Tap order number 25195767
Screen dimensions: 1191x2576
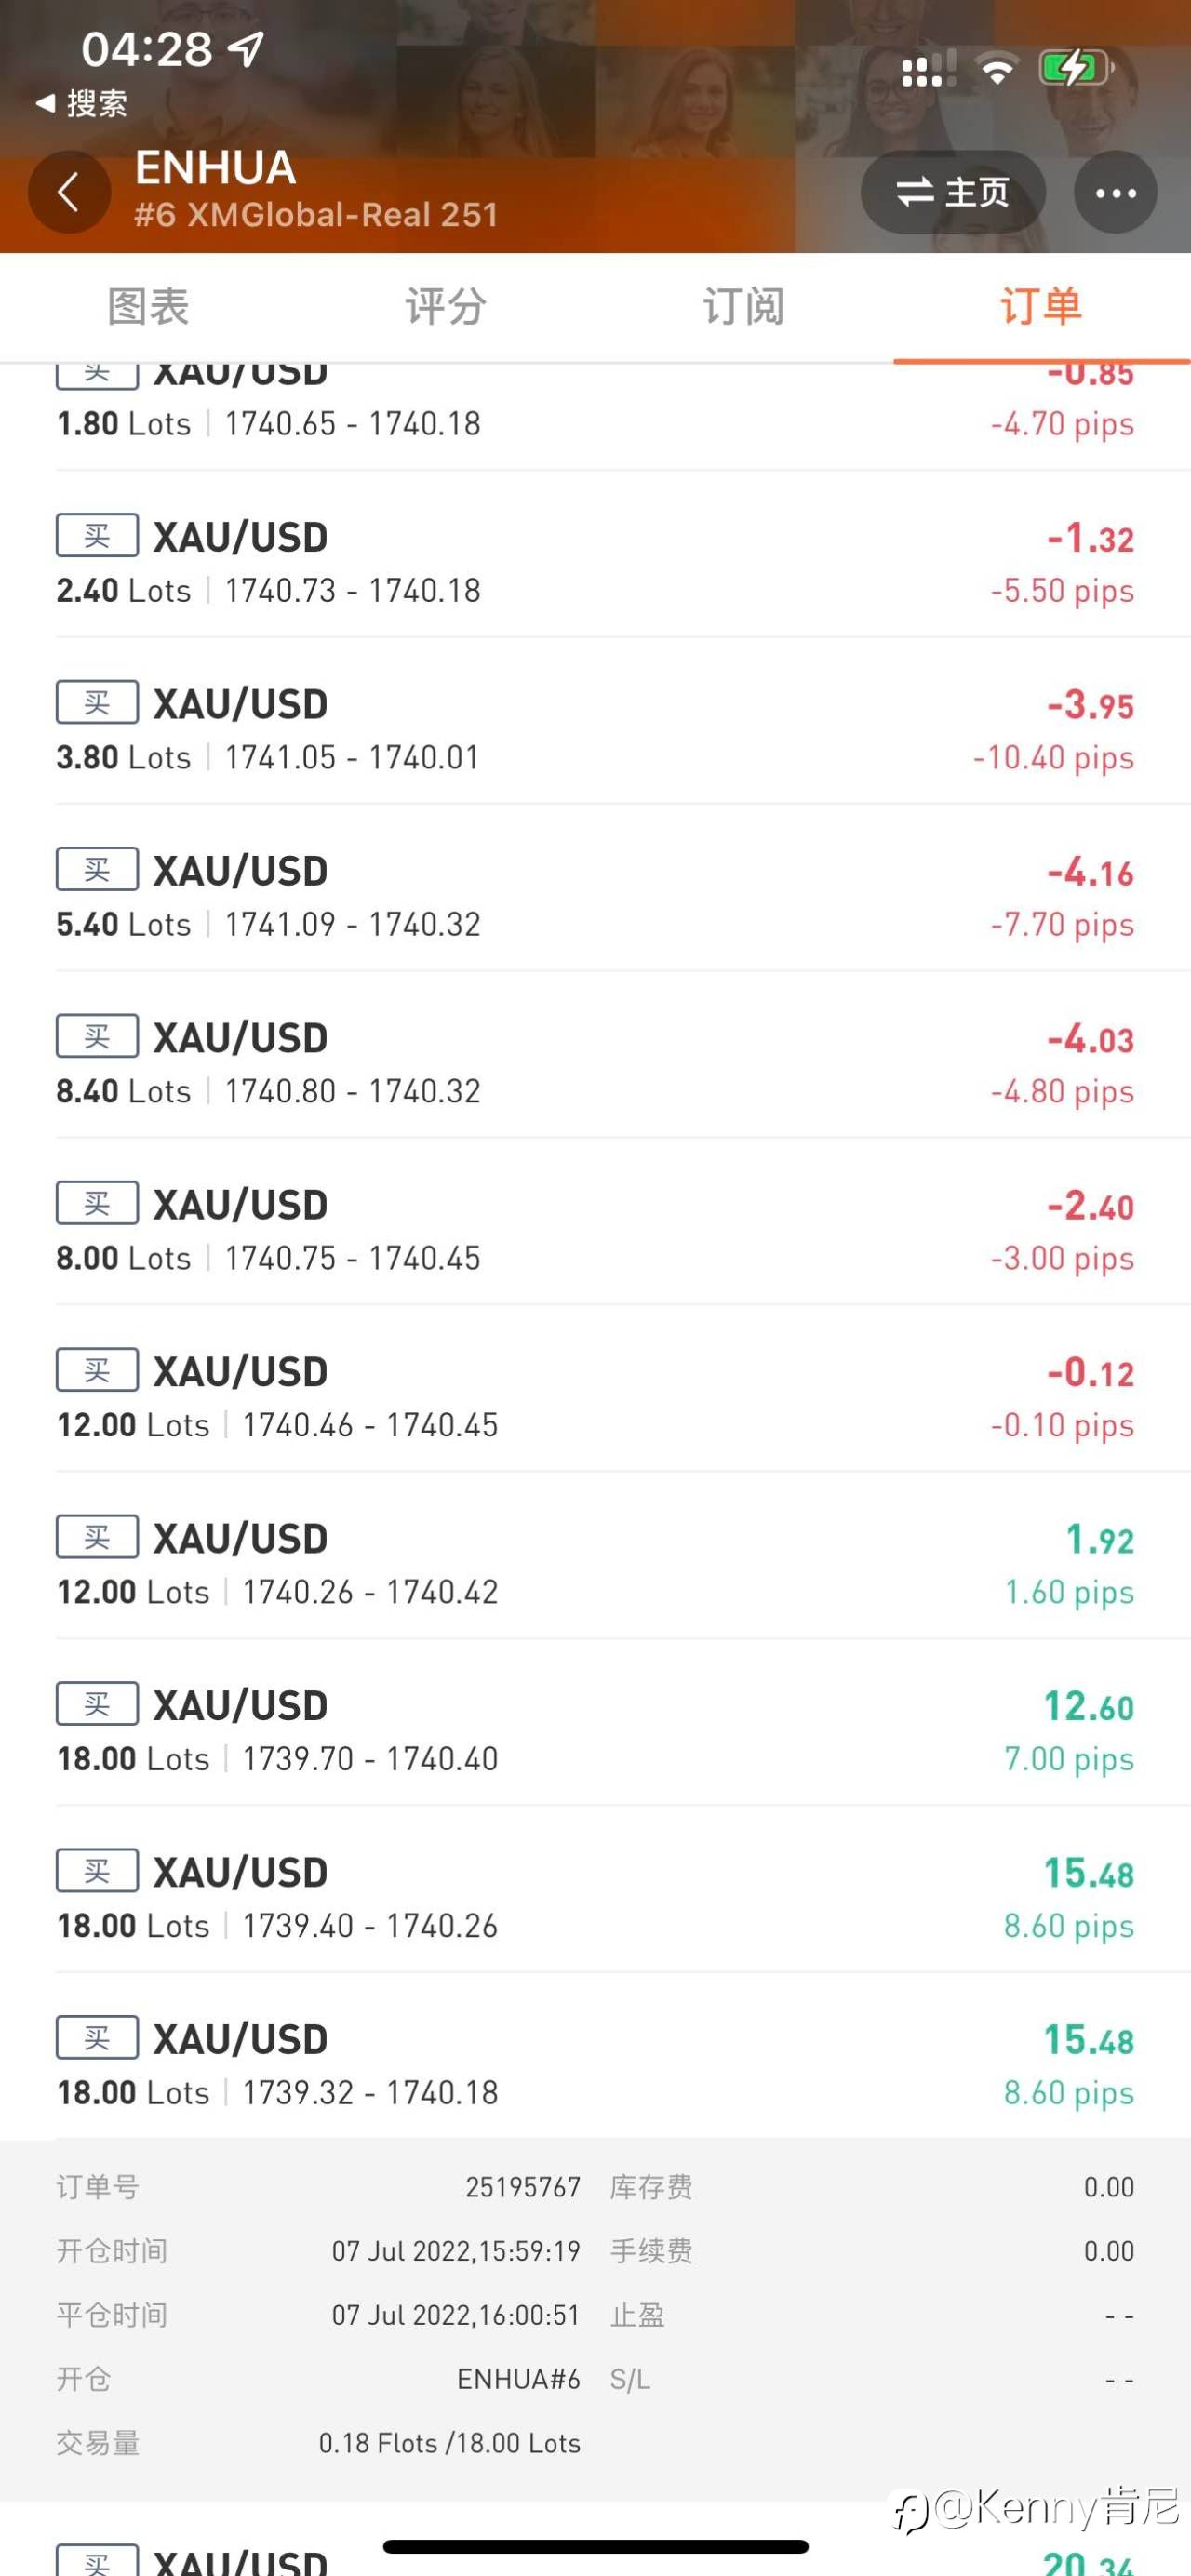tap(523, 2187)
